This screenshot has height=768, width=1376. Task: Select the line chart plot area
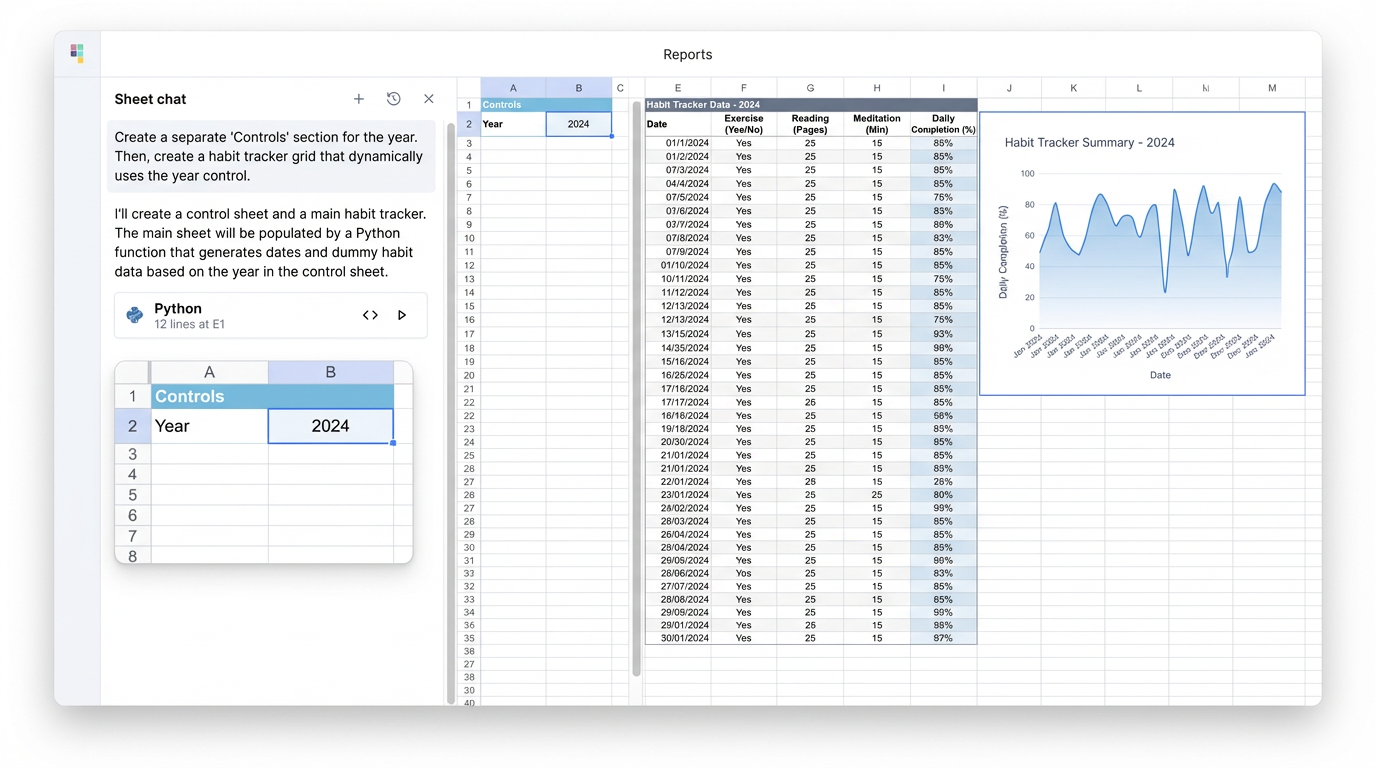[x=1160, y=251]
